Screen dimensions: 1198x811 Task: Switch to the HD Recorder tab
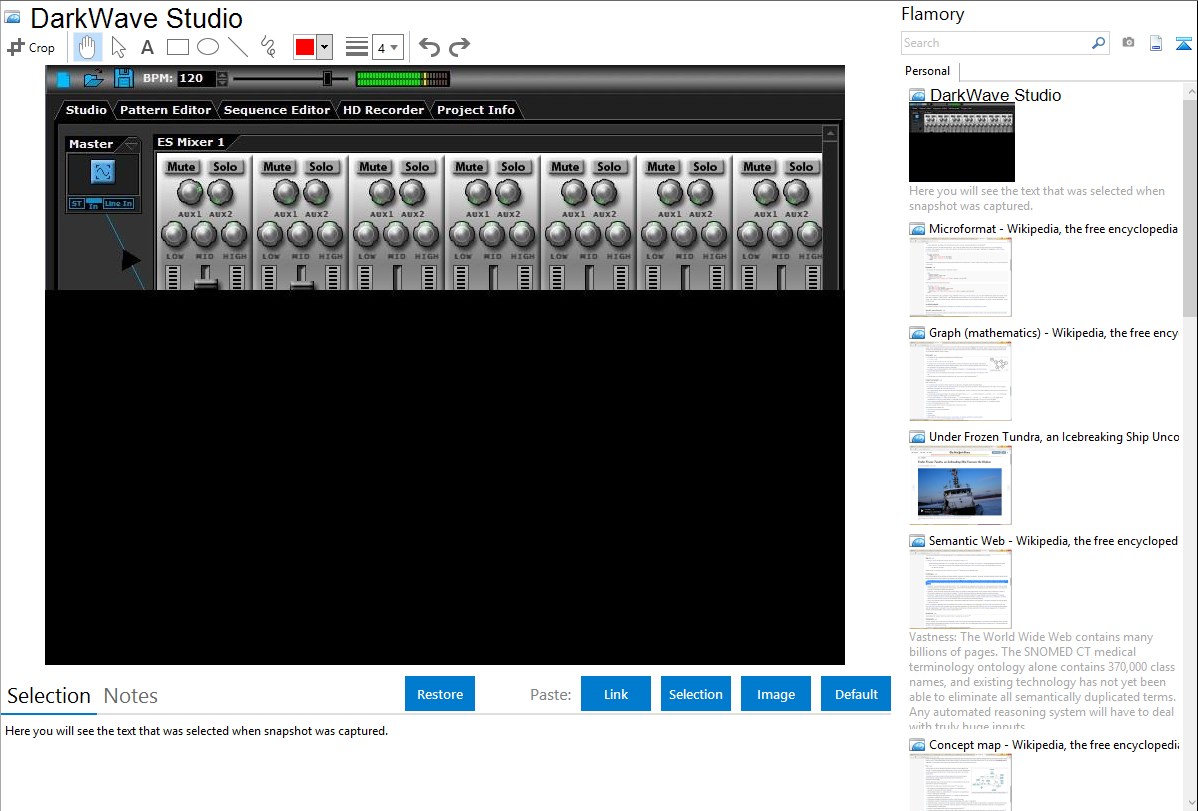tap(383, 110)
